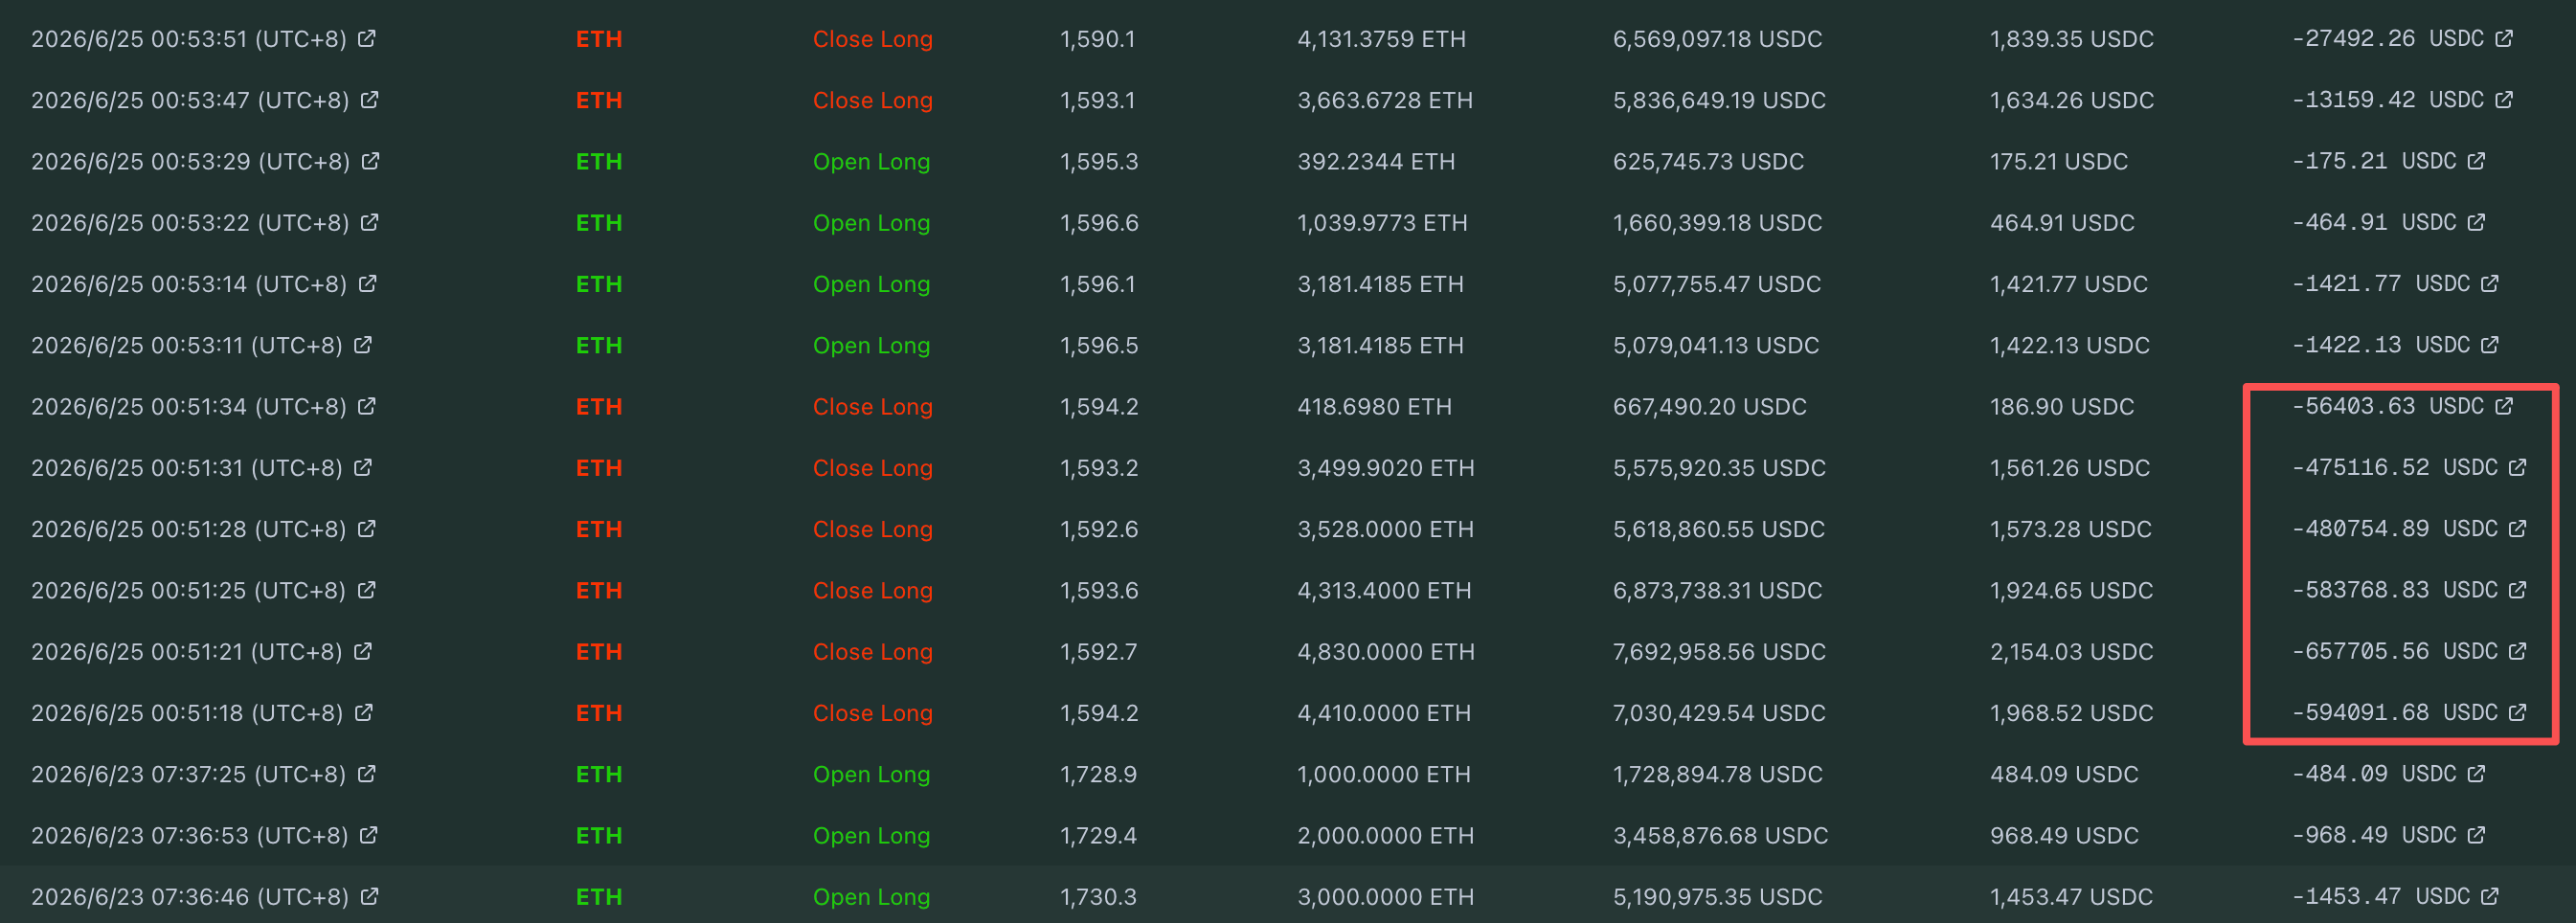Click the price 1,596.6
Viewport: 2576px width, 923px height.
(1099, 223)
